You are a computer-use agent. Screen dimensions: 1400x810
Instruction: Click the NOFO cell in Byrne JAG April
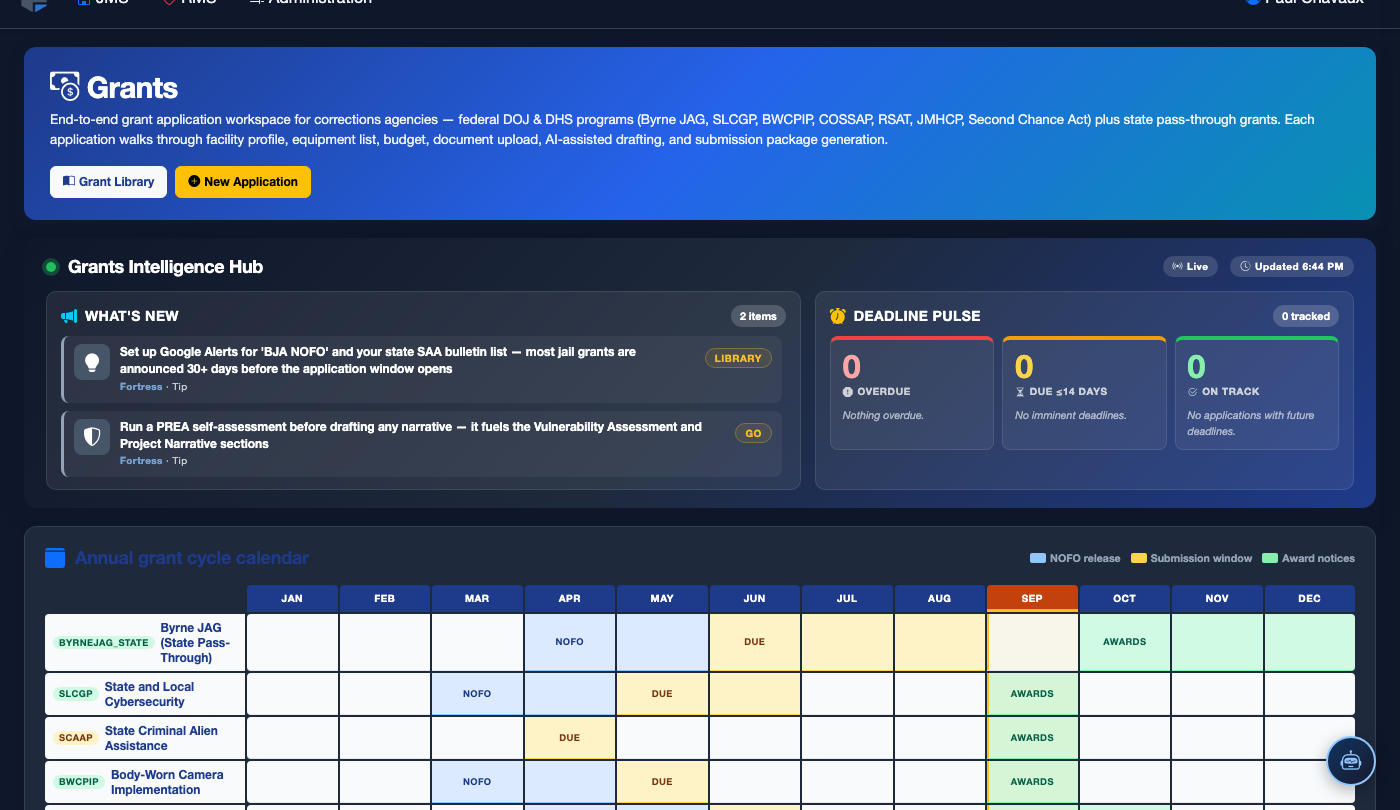point(570,642)
